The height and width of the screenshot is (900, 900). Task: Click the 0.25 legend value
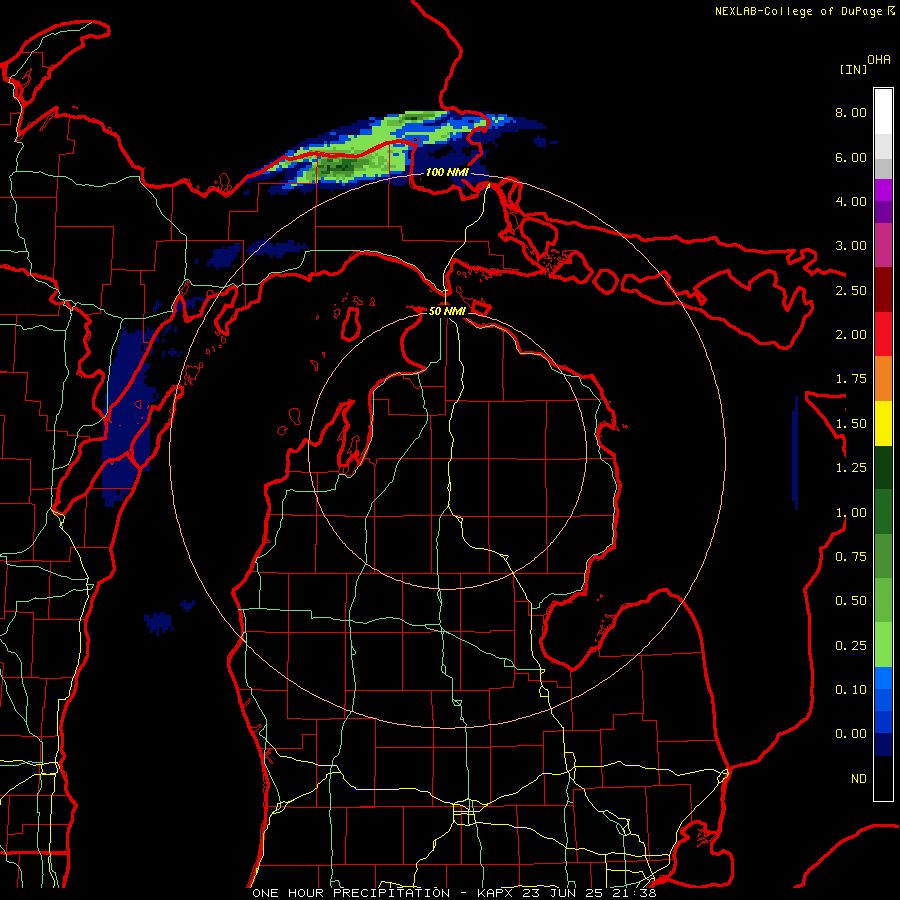pyautogui.click(x=850, y=646)
